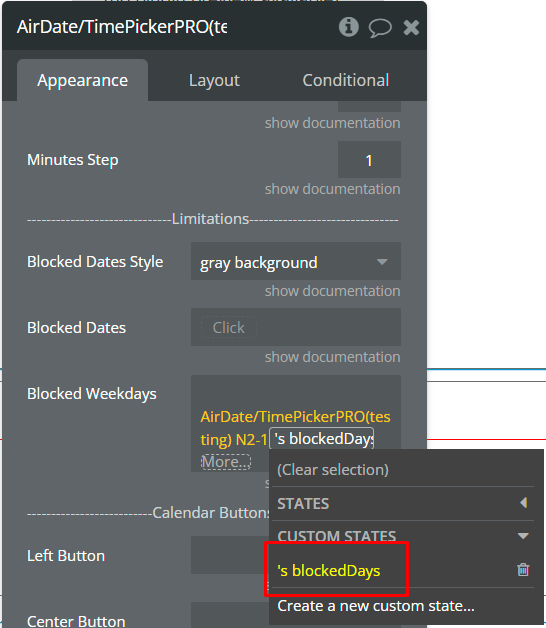Viewport: 546px width, 628px height.
Task: Open the comment bubble icon
Action: coord(380,28)
